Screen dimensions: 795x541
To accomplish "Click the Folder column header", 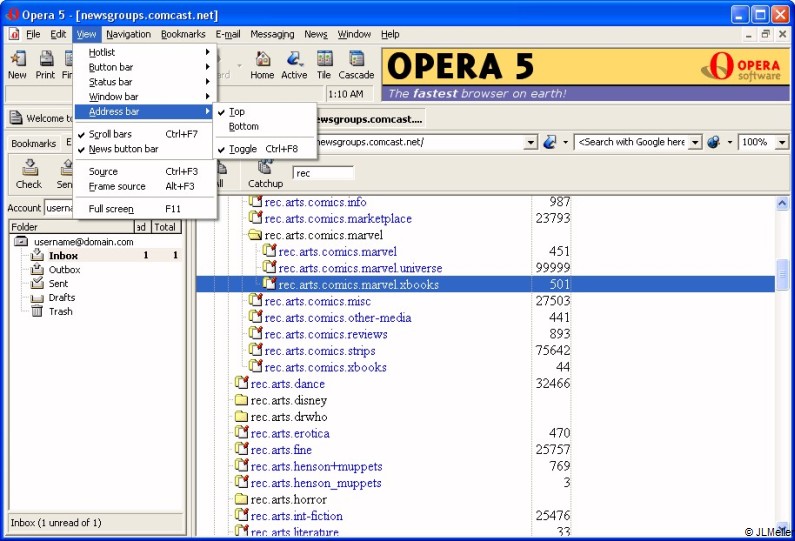I will [71, 227].
